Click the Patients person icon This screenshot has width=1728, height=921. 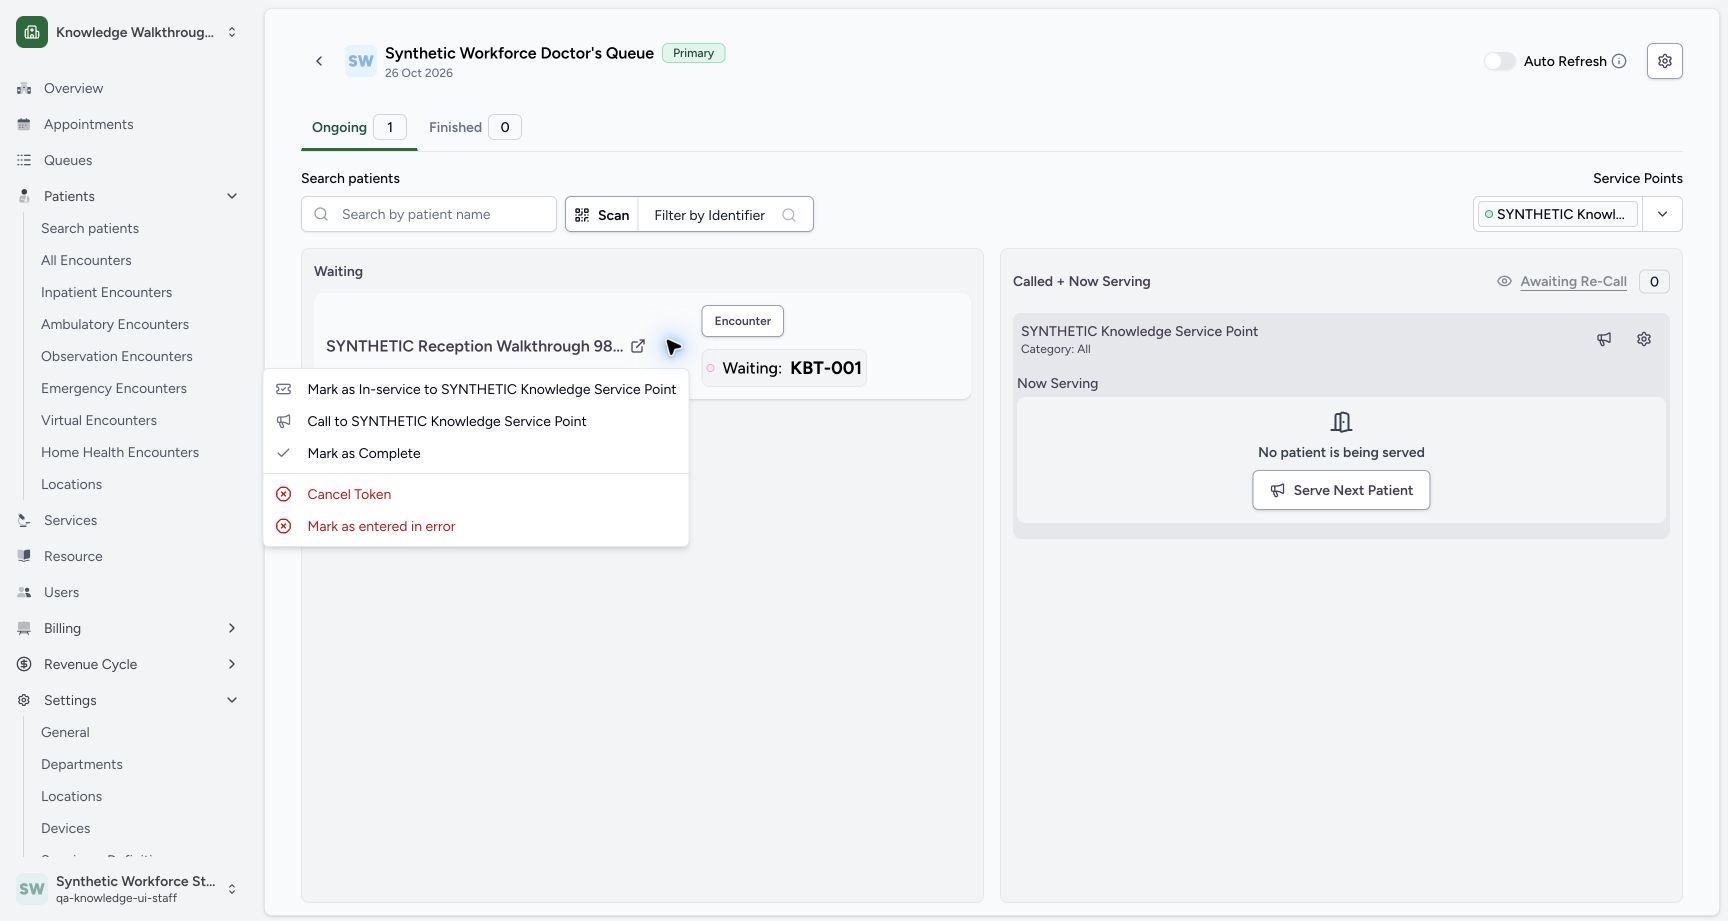pos(24,196)
